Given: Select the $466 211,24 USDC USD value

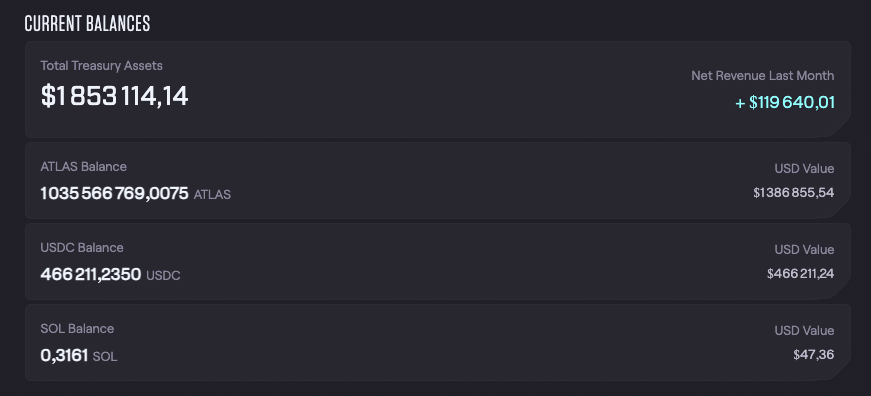Looking at the screenshot, I should click(x=800, y=274).
